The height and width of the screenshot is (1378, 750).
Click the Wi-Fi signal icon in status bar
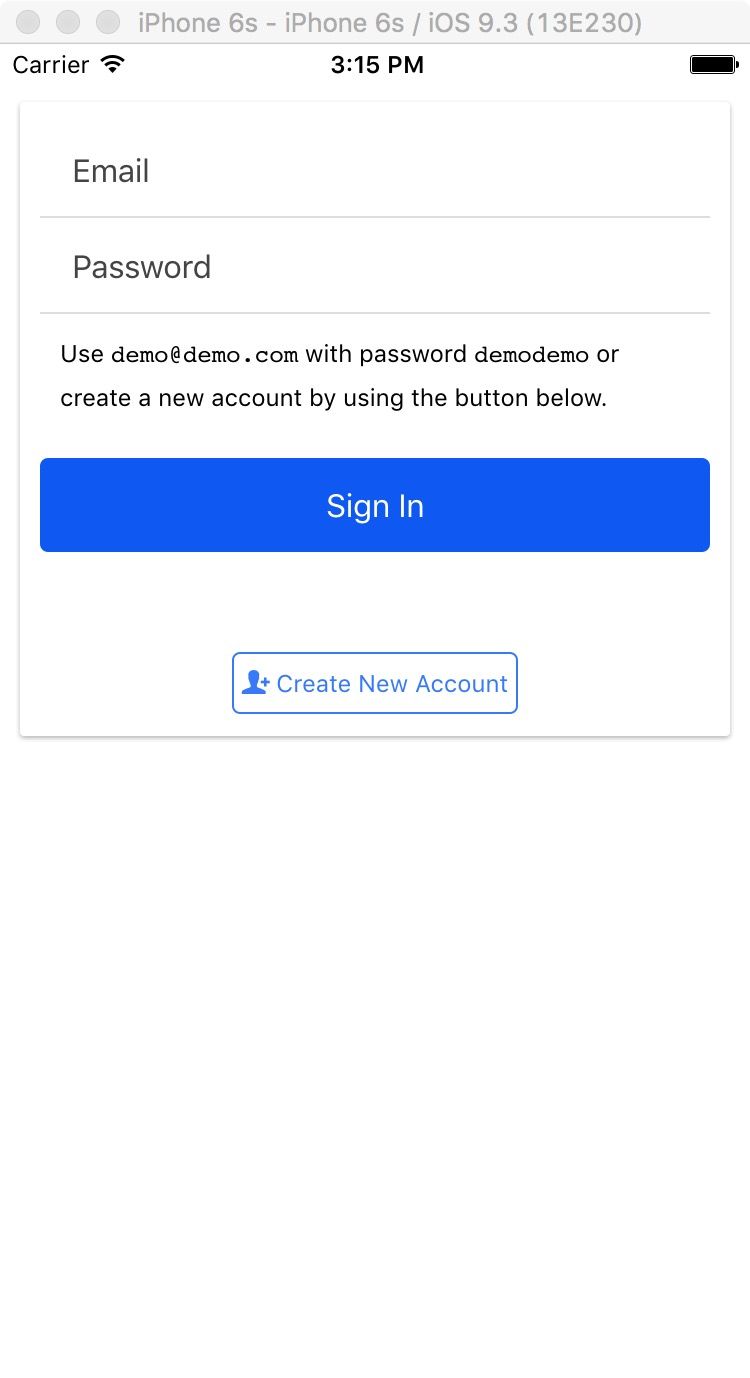tap(113, 65)
